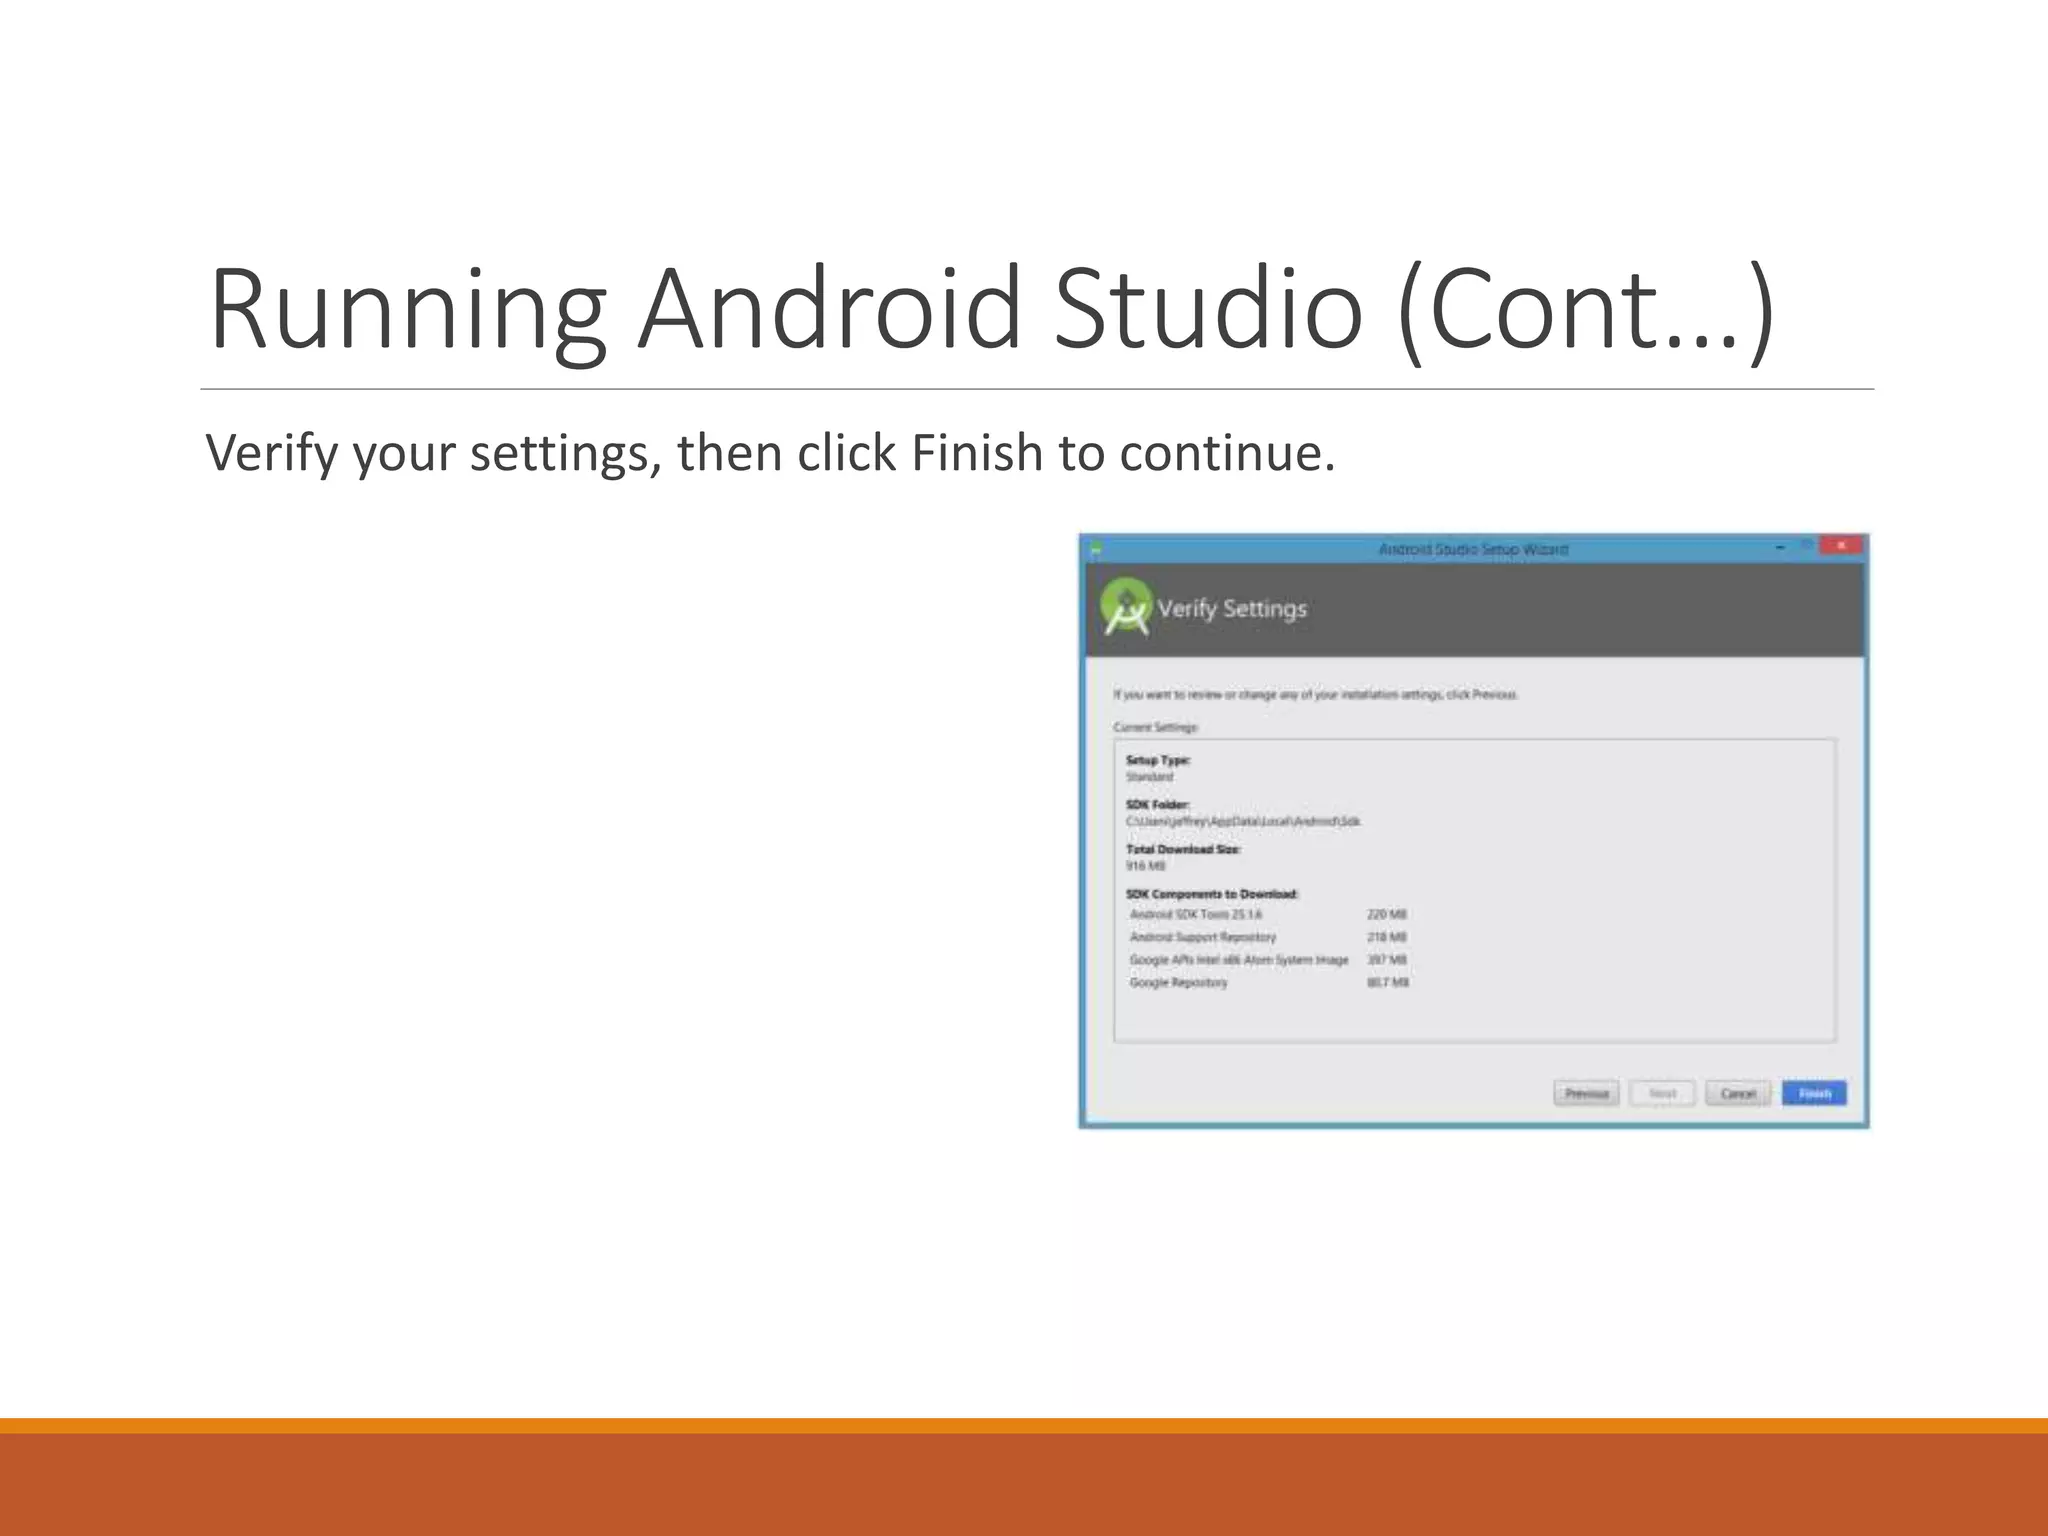Select the Google APIs Intel x86 Atom System Image row

point(1268,960)
